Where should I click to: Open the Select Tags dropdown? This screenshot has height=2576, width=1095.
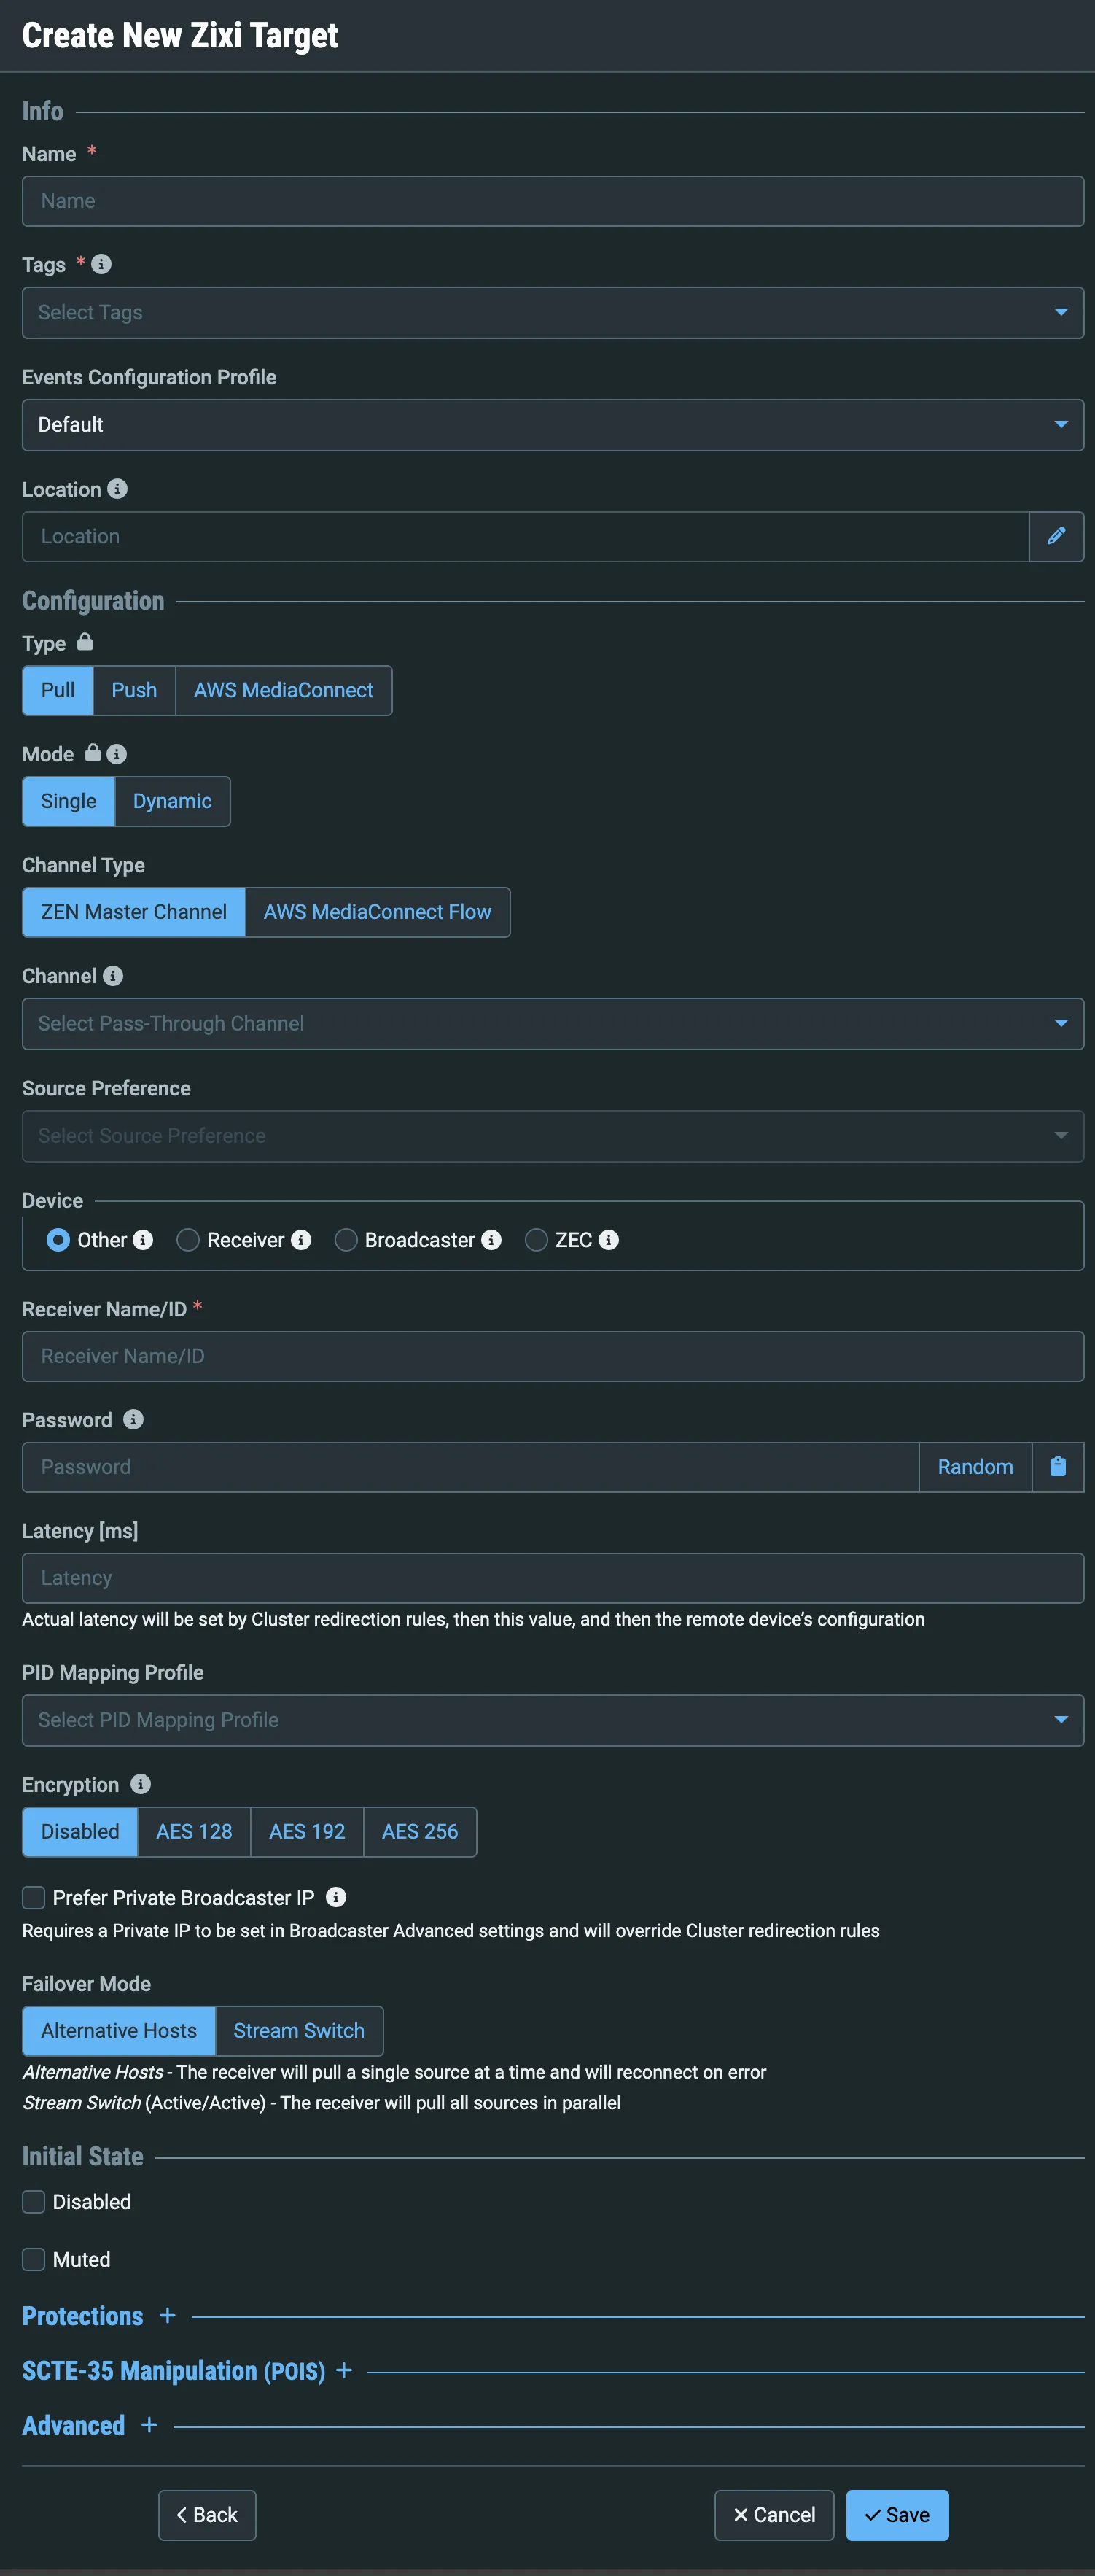(553, 313)
